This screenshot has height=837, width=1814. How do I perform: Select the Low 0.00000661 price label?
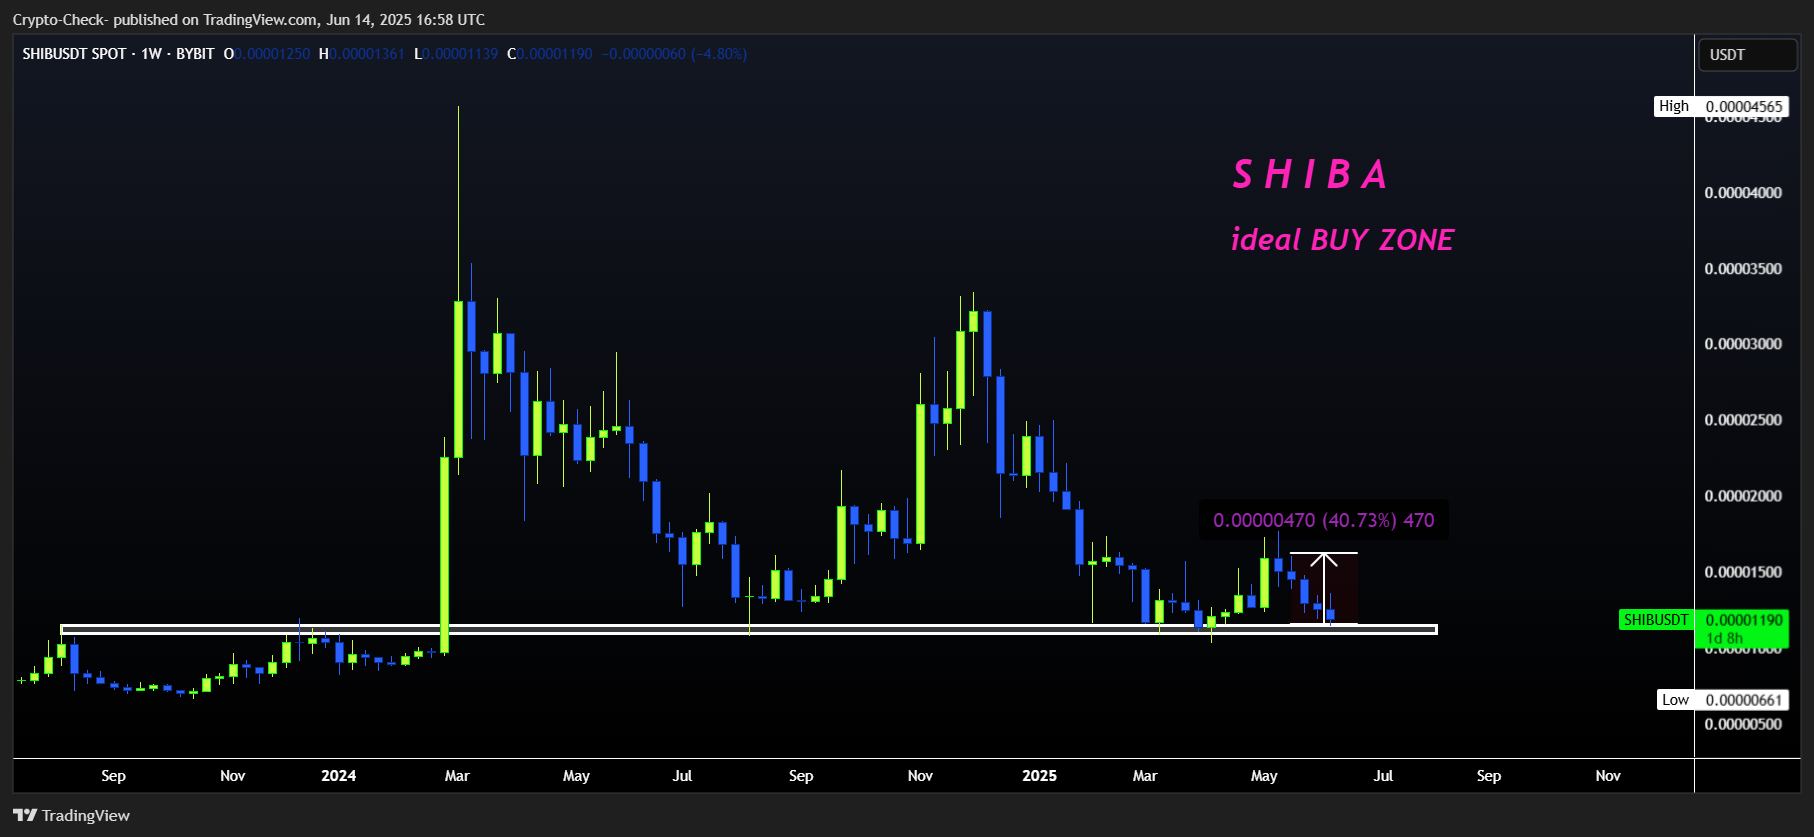point(1722,700)
